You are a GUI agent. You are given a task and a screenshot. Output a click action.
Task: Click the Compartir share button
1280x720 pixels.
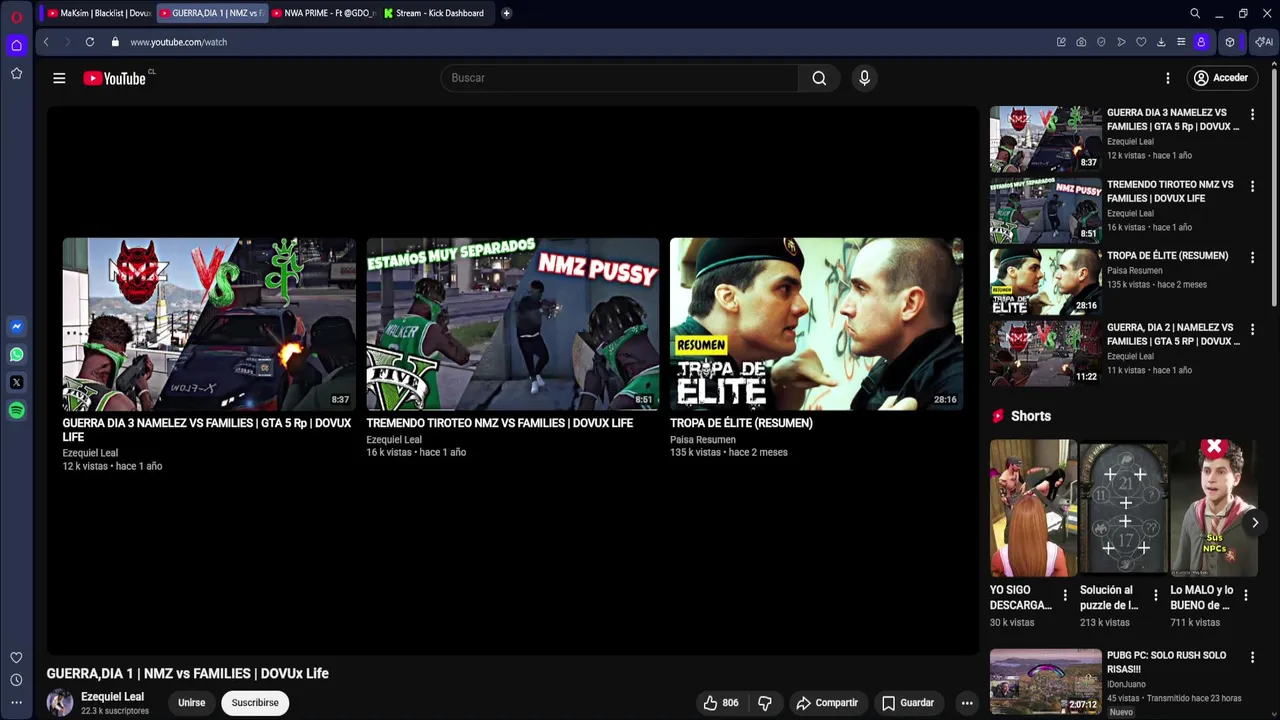827,703
